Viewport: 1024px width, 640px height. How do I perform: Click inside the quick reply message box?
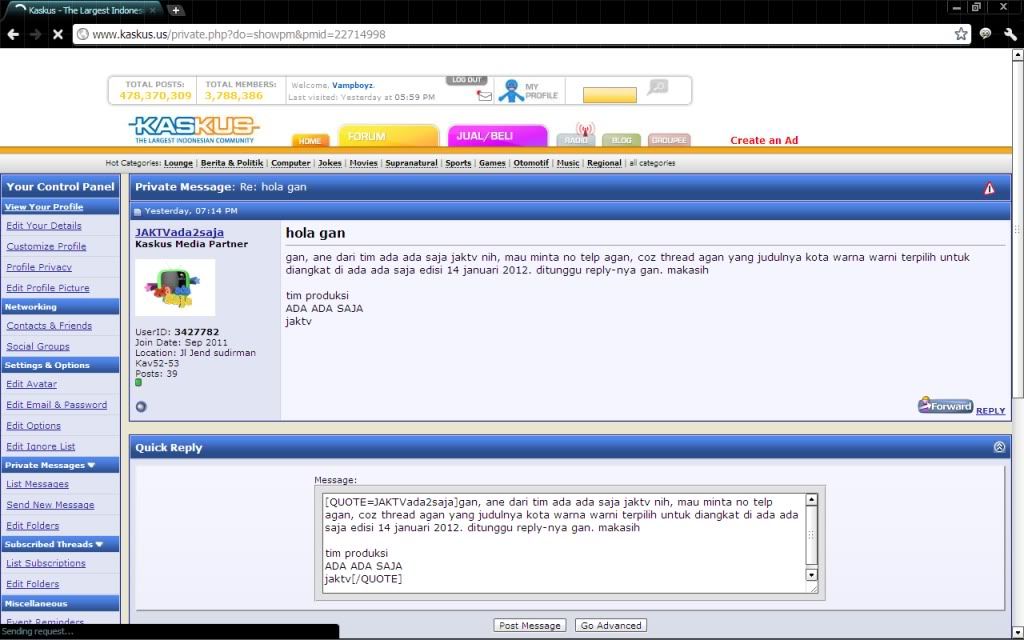[x=564, y=543]
